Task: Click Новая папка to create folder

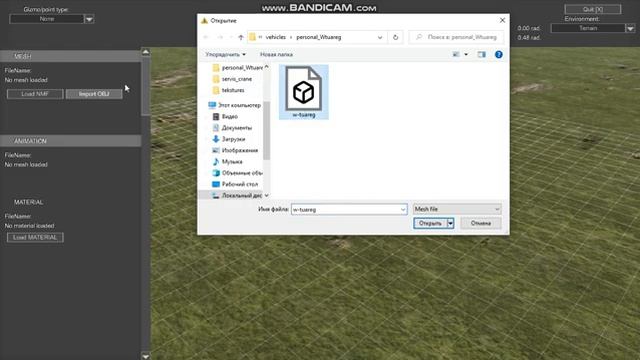Action: tap(276, 54)
